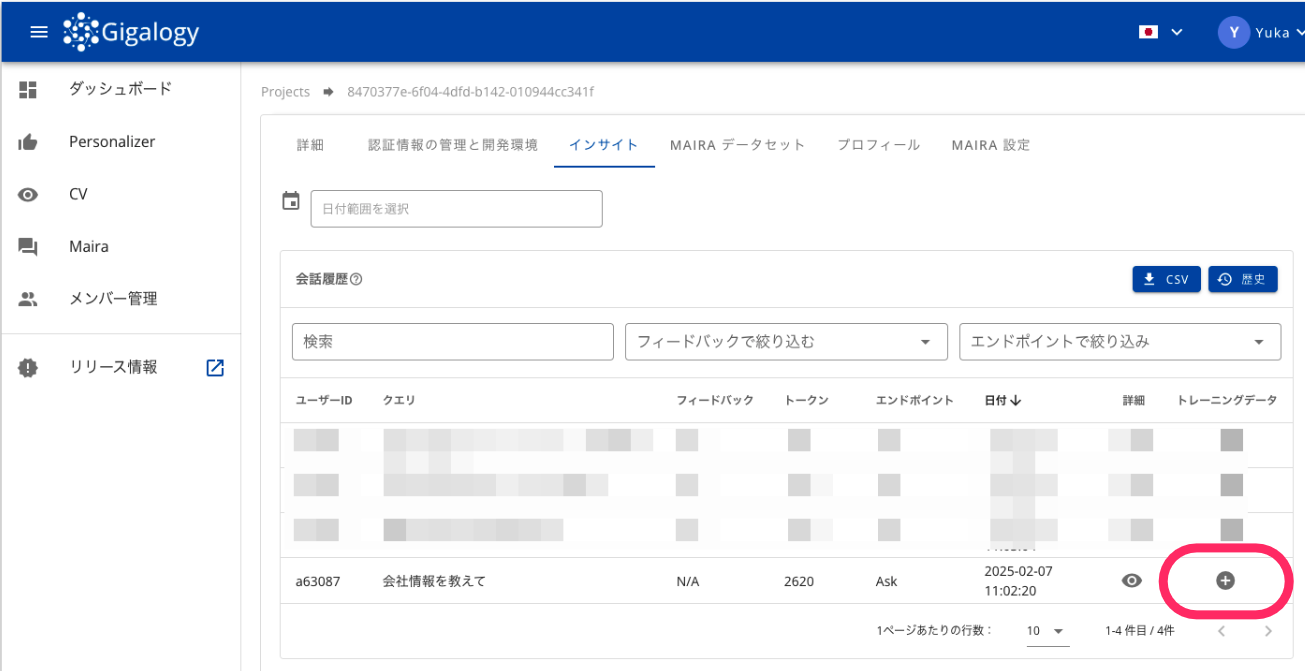Click the 検索 search field

pos(452,342)
